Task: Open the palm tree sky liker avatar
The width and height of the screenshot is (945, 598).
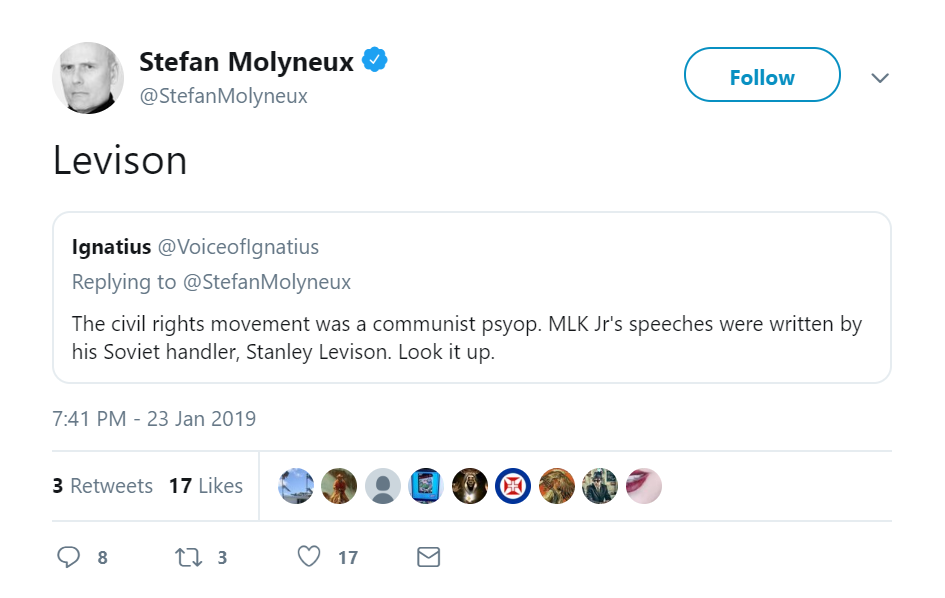Action: (296, 486)
